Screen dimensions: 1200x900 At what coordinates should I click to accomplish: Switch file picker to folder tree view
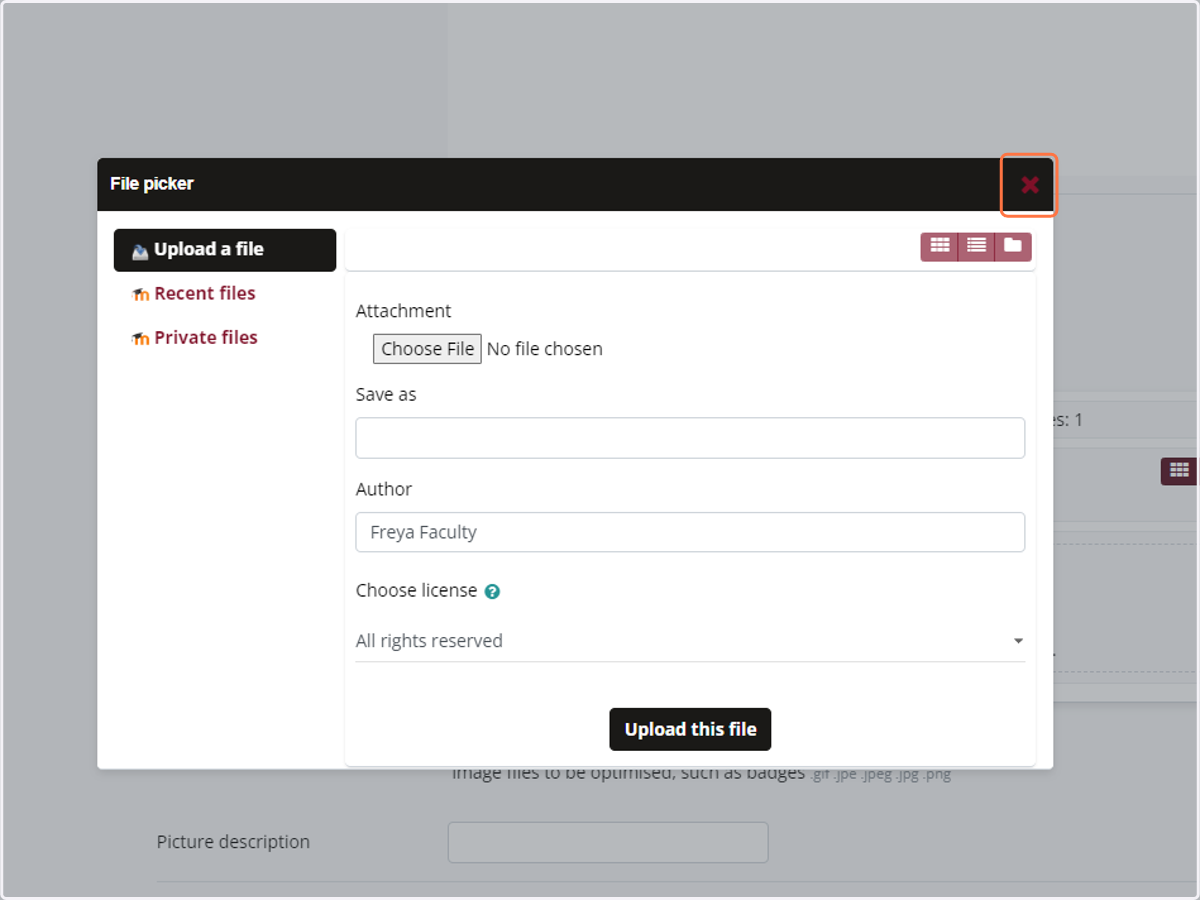point(1013,246)
